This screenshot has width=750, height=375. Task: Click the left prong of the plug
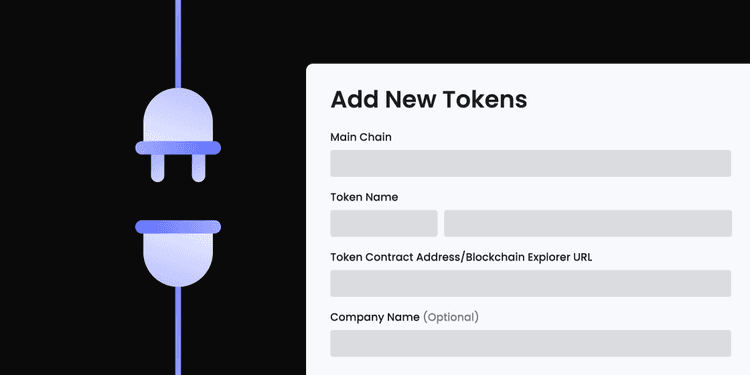[x=158, y=168]
